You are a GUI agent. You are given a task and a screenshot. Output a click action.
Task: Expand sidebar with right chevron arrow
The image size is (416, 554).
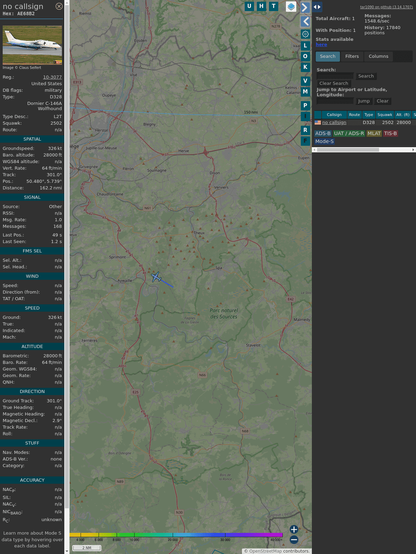[x=305, y=7]
